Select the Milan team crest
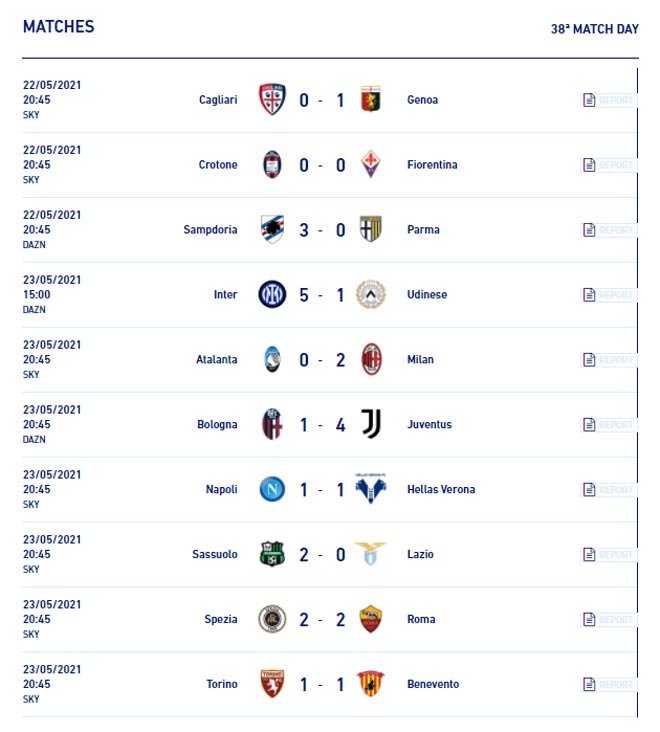The image size is (660, 732). pyautogui.click(x=372, y=359)
